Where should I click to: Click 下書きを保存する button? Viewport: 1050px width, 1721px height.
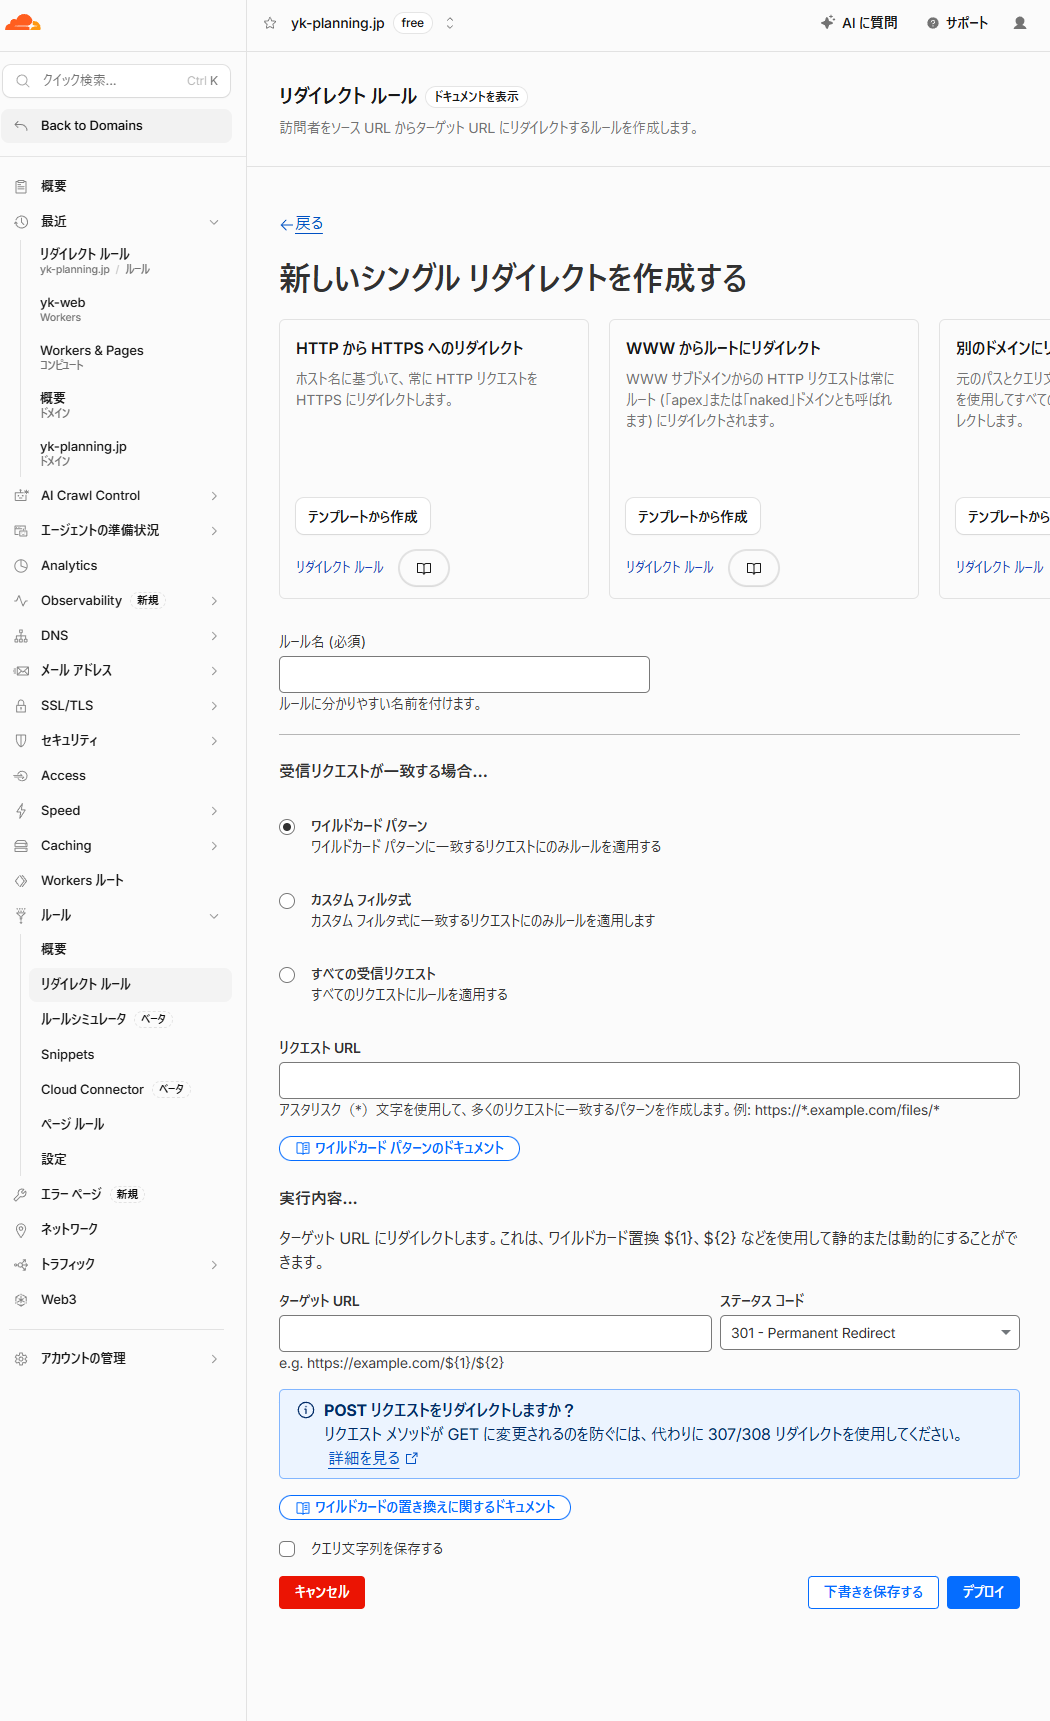(x=873, y=1593)
